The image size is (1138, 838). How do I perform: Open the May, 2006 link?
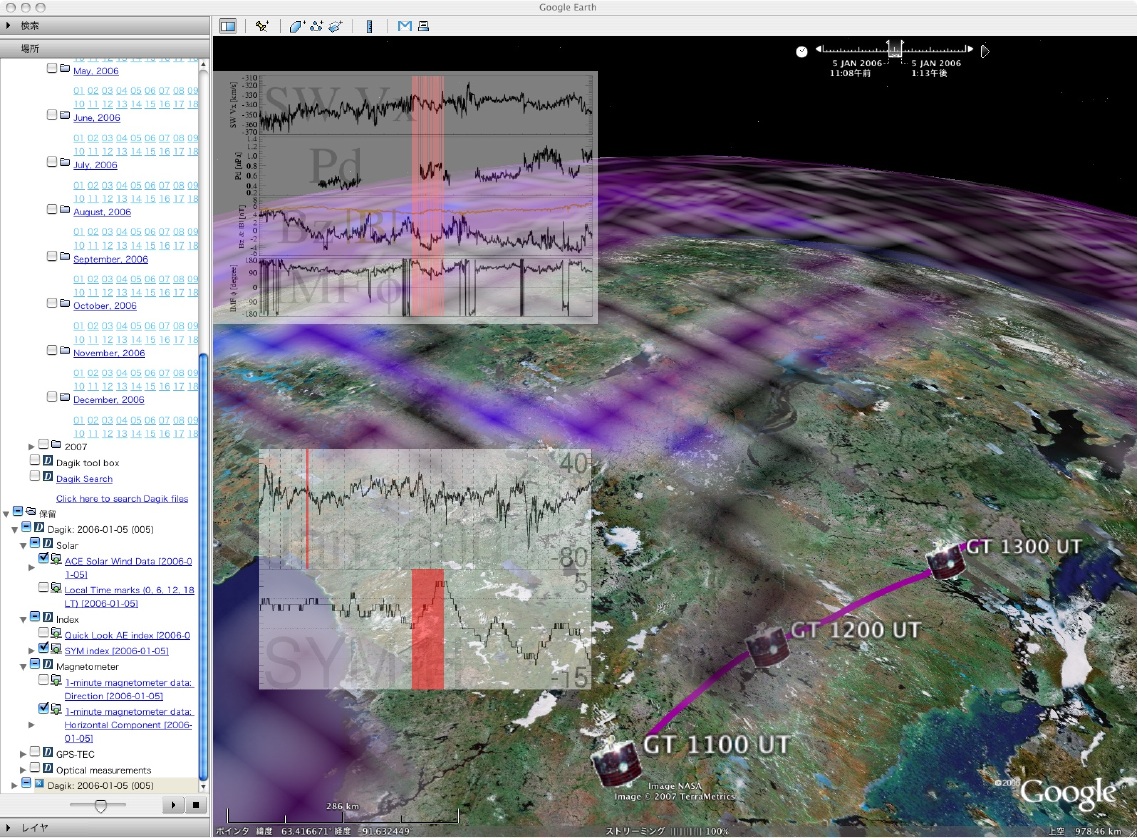(x=96, y=71)
